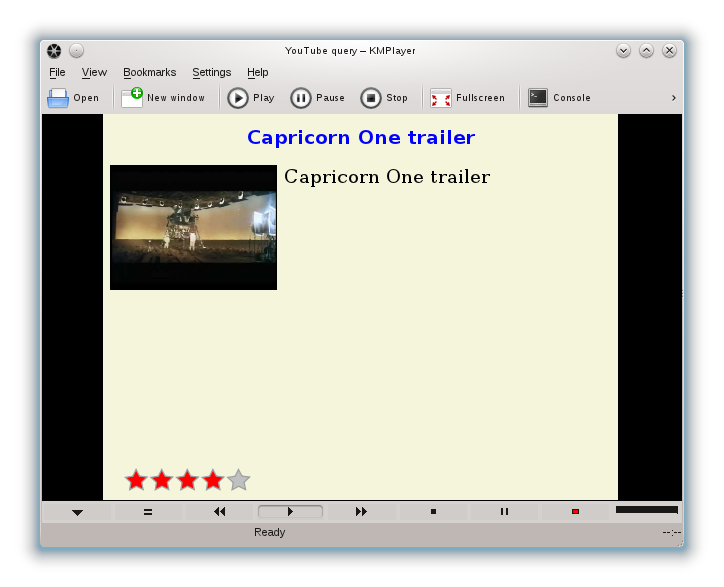This screenshot has width=724, height=587.
Task: Pause playback using the Pause toolbar button
Action: pos(318,98)
